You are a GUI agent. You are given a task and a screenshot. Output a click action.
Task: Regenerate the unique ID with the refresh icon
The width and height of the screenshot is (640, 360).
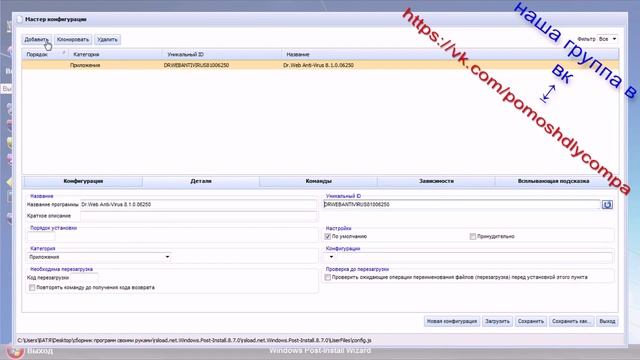[x=607, y=204]
